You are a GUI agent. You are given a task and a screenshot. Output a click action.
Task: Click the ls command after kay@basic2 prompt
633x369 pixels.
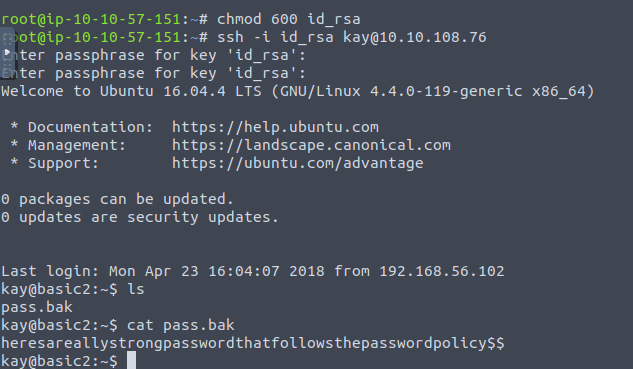point(136,289)
